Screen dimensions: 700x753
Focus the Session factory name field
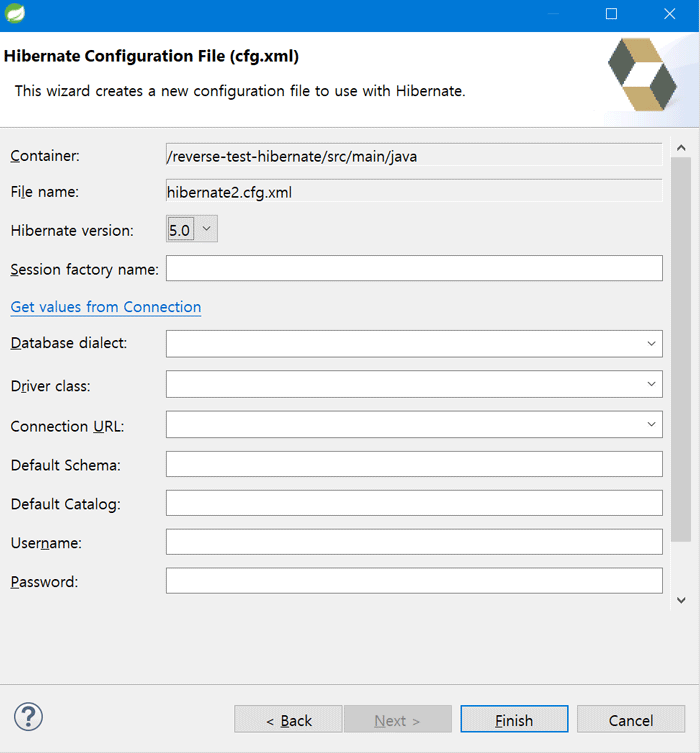coord(414,268)
